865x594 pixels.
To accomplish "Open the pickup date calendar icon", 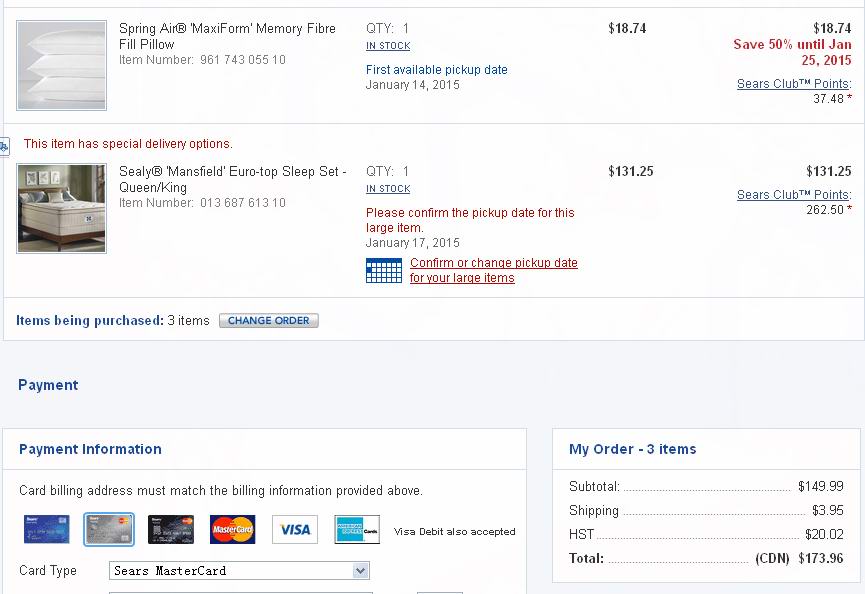I will point(384,271).
